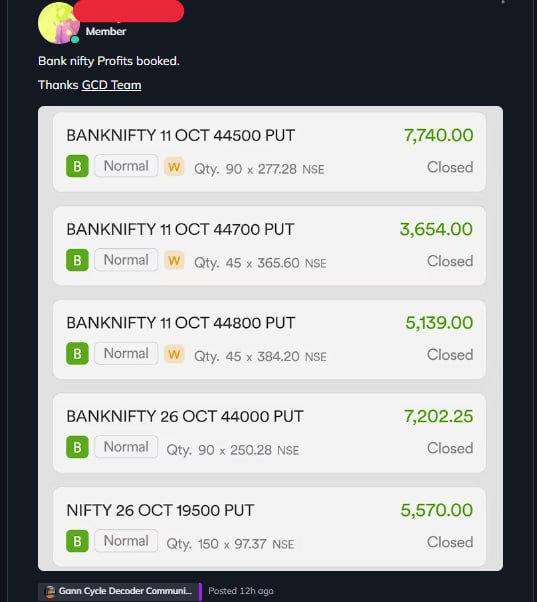Click the Closed status on NIFTY 19500 row

450,542
